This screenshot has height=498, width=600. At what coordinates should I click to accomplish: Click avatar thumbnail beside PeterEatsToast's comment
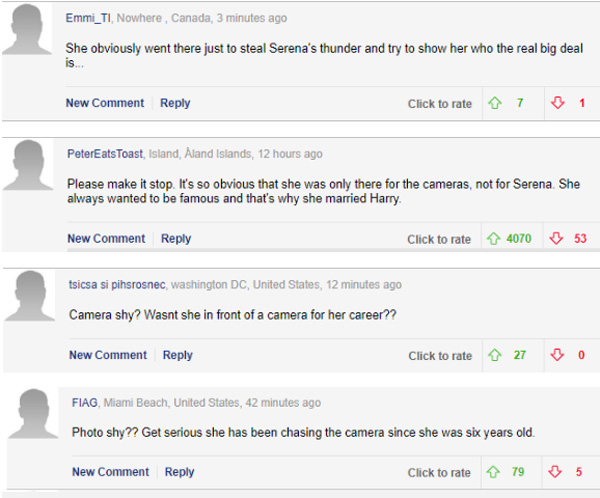(30, 167)
